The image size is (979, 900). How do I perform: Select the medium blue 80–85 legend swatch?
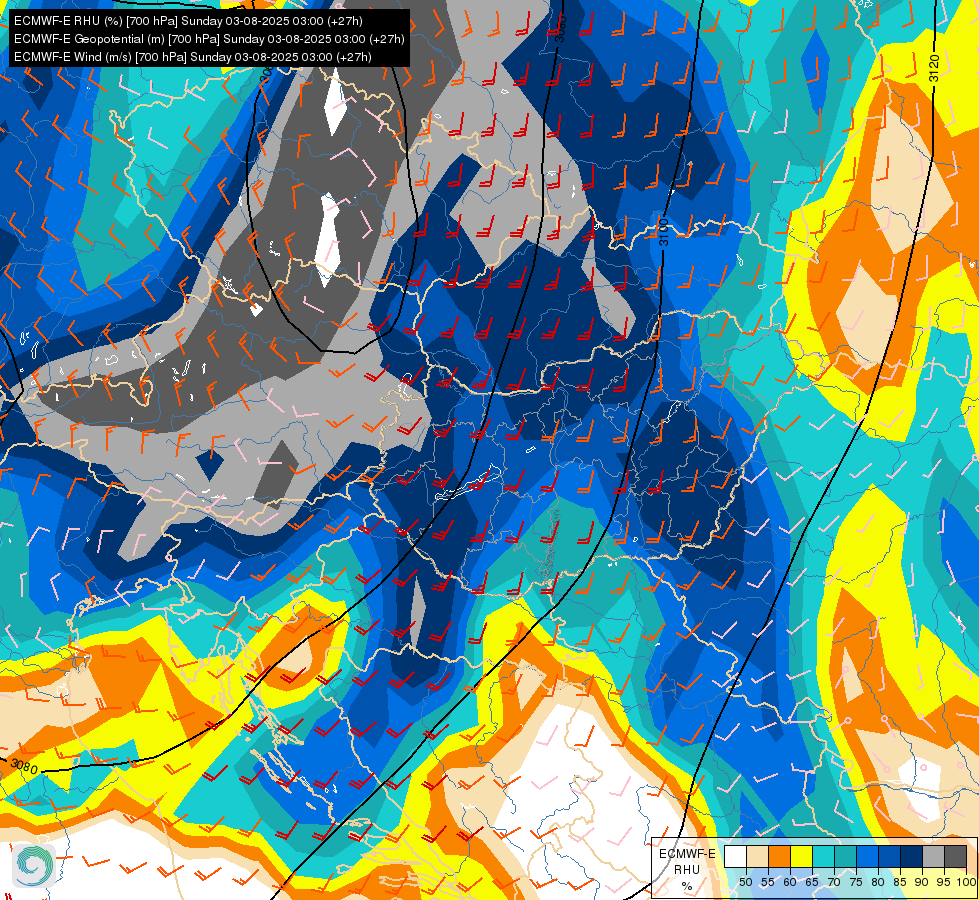(x=890, y=856)
